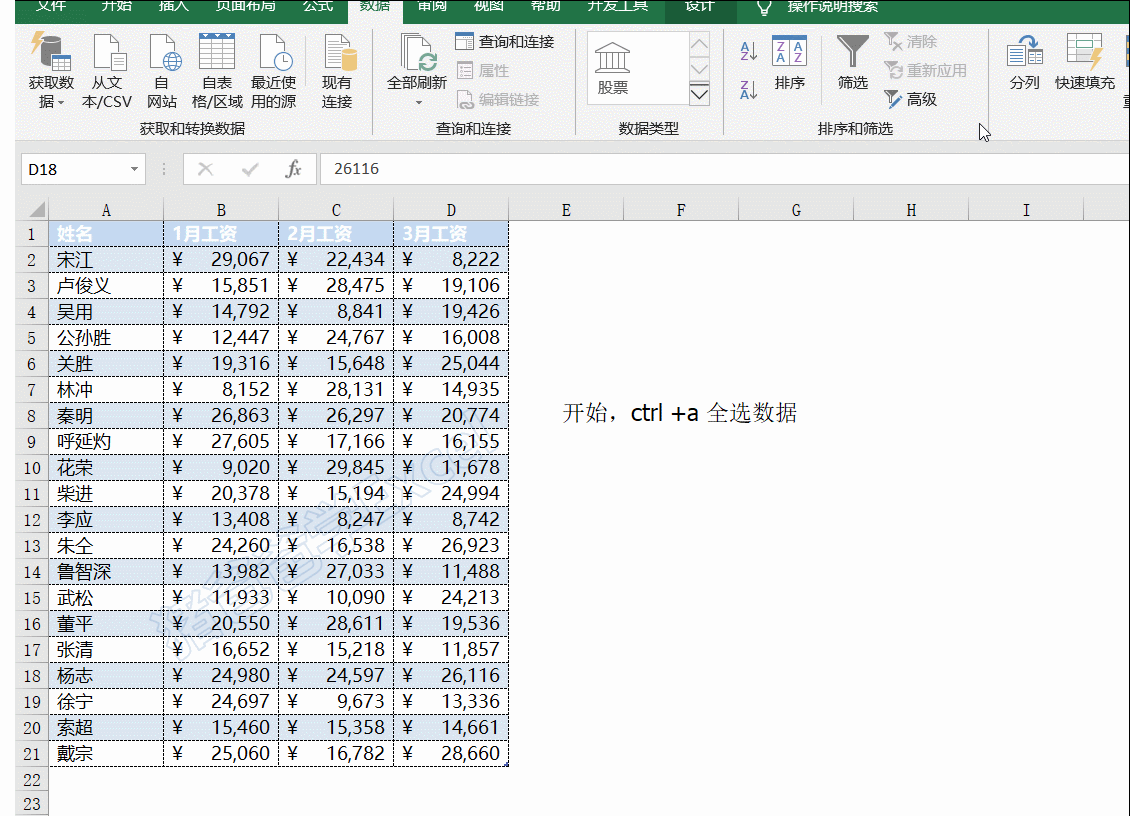Click the cell containing 戴宗

106,754
